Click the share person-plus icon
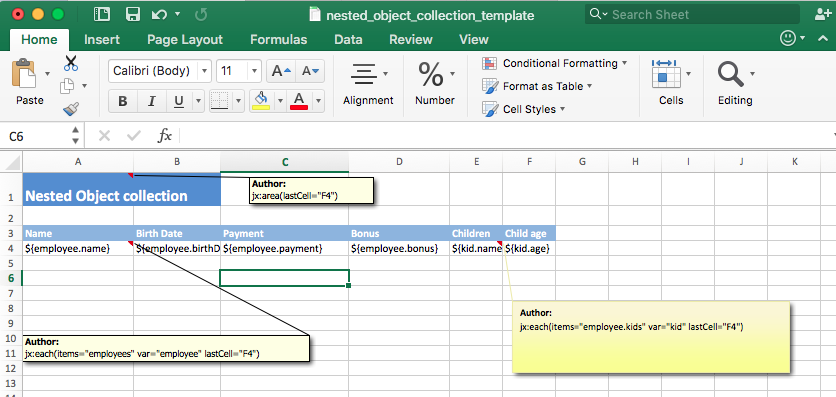Image resolution: width=836 pixels, height=397 pixels. click(x=824, y=14)
